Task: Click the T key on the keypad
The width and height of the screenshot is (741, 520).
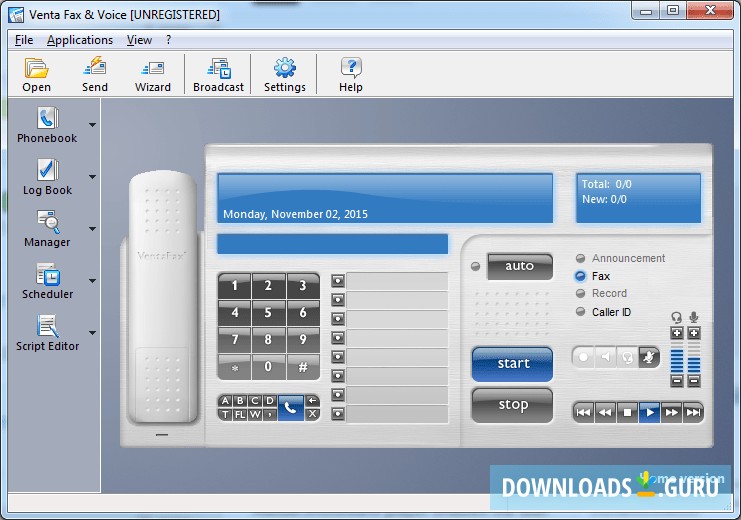Action: tap(226, 415)
